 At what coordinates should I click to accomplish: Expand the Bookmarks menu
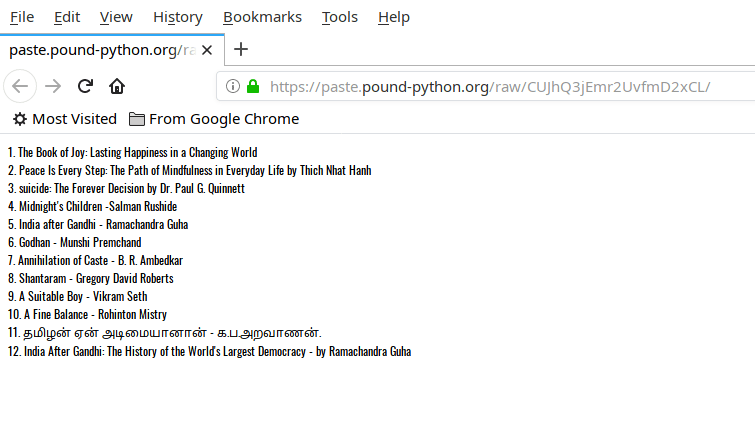pyautogui.click(x=262, y=17)
